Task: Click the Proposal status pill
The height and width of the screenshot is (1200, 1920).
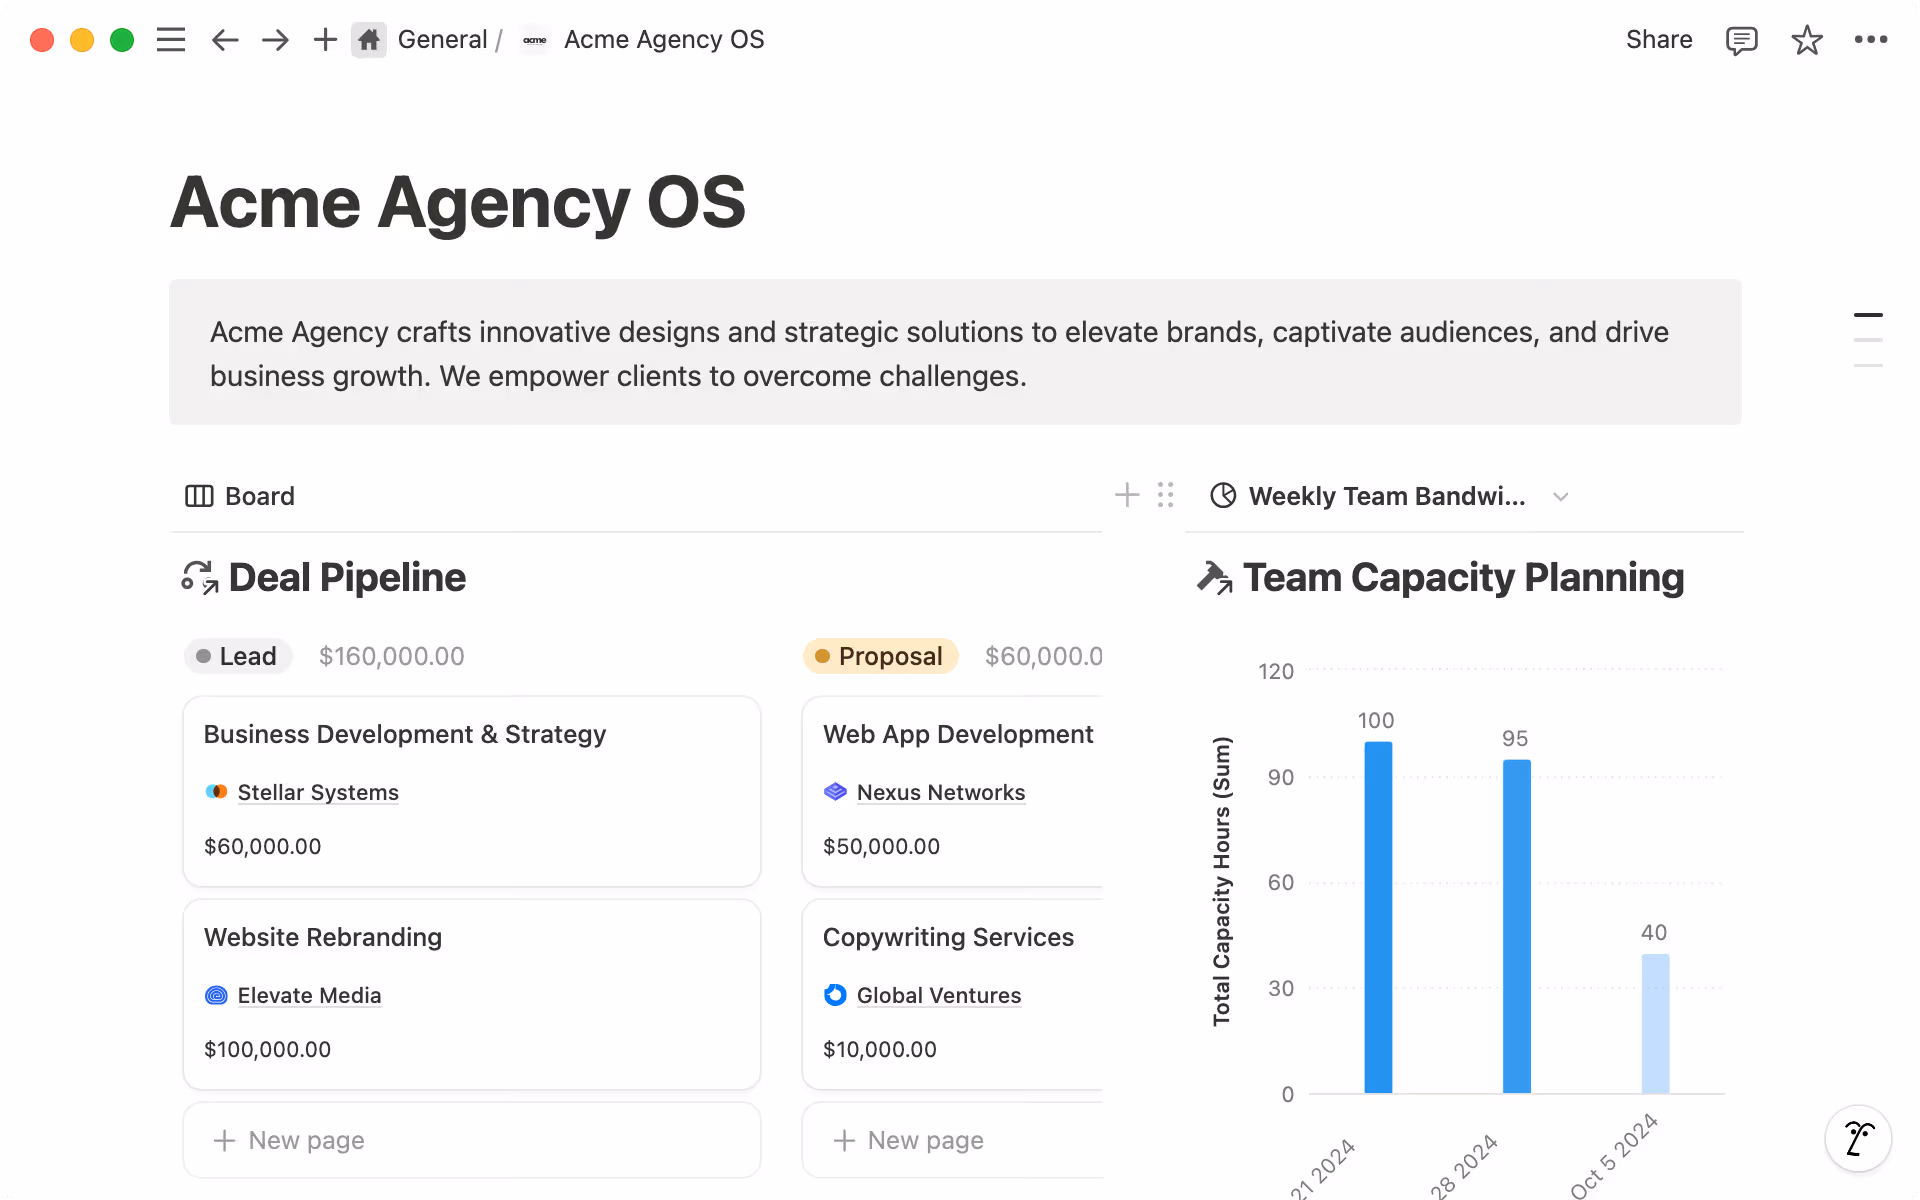Action: (x=881, y=656)
